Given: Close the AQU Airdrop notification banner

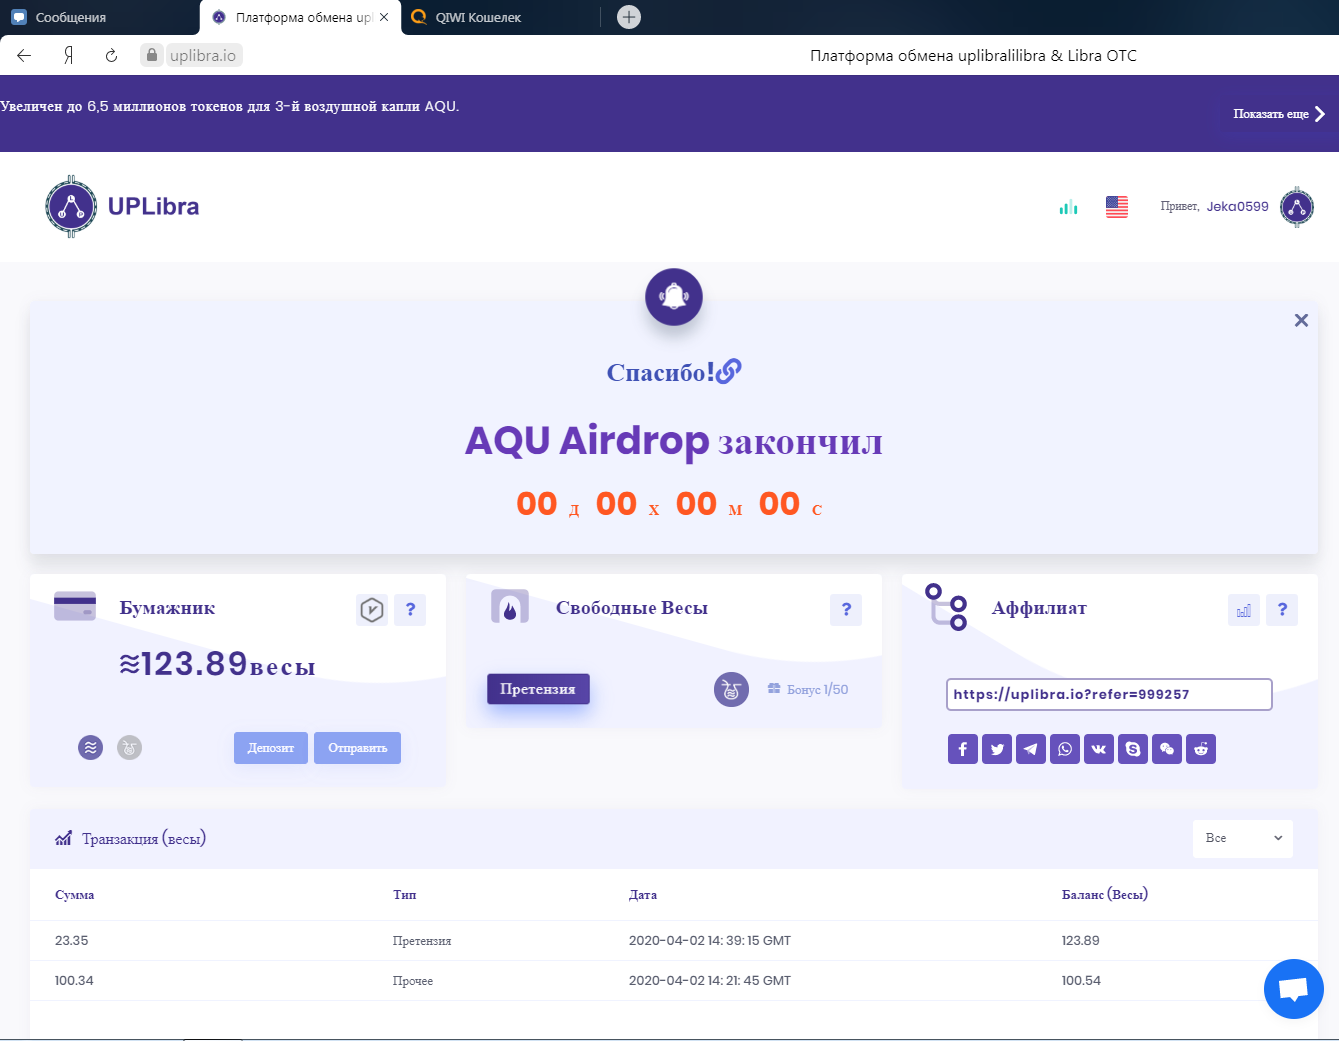Looking at the screenshot, I should [1301, 320].
